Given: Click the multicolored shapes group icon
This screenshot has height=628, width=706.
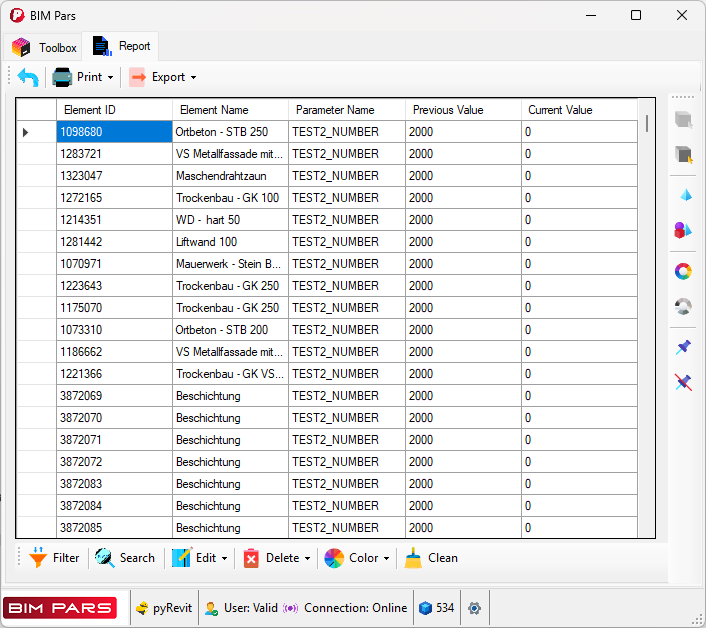Looking at the screenshot, I should (x=684, y=230).
